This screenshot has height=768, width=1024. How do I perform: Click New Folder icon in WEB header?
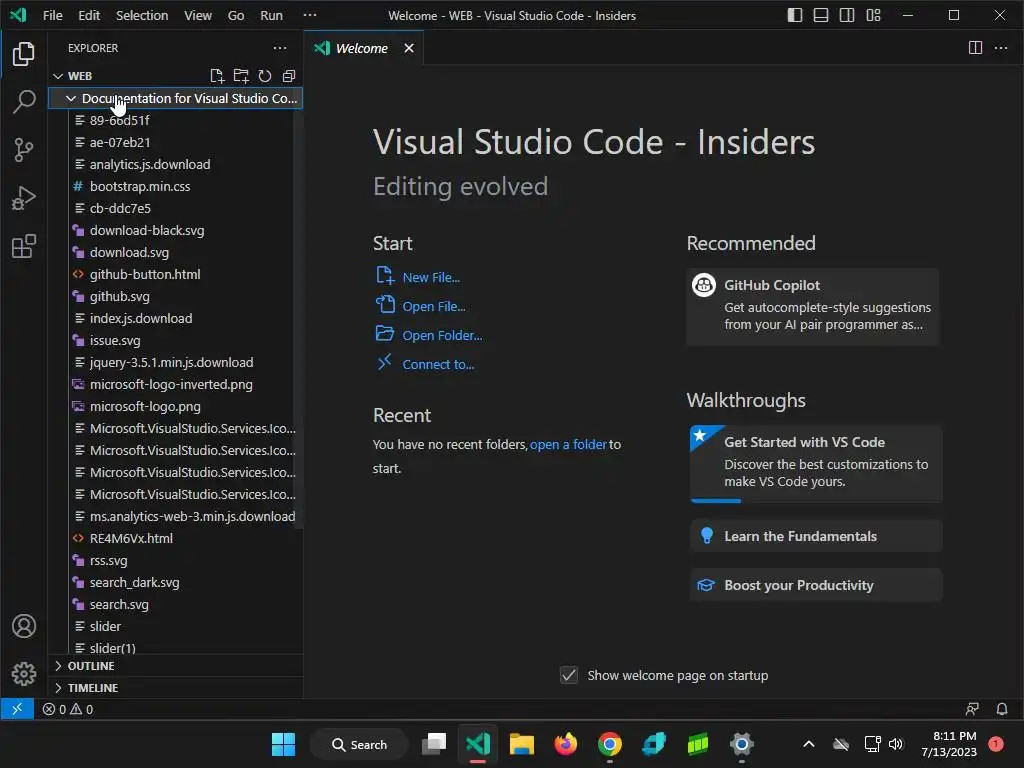click(241, 76)
